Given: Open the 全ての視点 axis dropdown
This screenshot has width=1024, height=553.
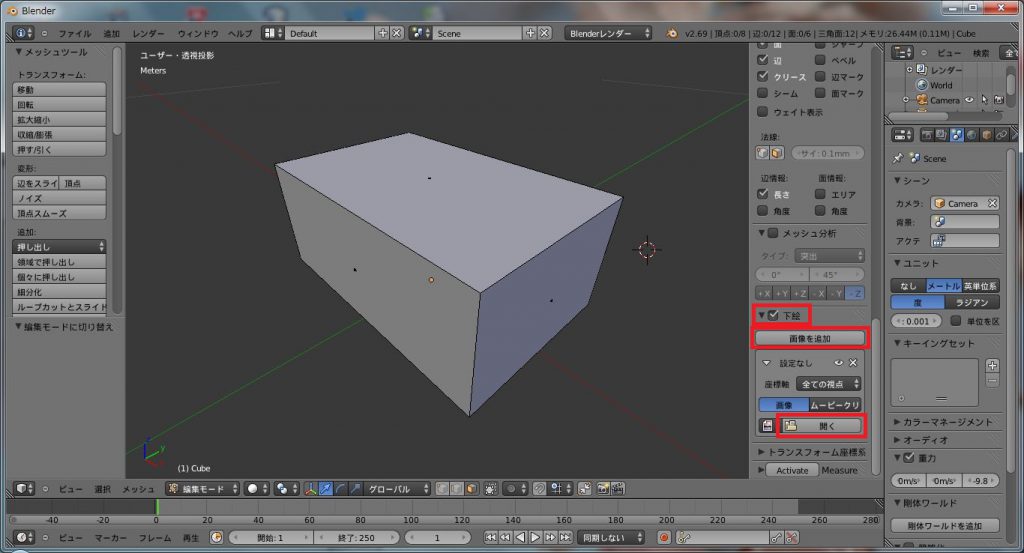Looking at the screenshot, I should coord(828,384).
